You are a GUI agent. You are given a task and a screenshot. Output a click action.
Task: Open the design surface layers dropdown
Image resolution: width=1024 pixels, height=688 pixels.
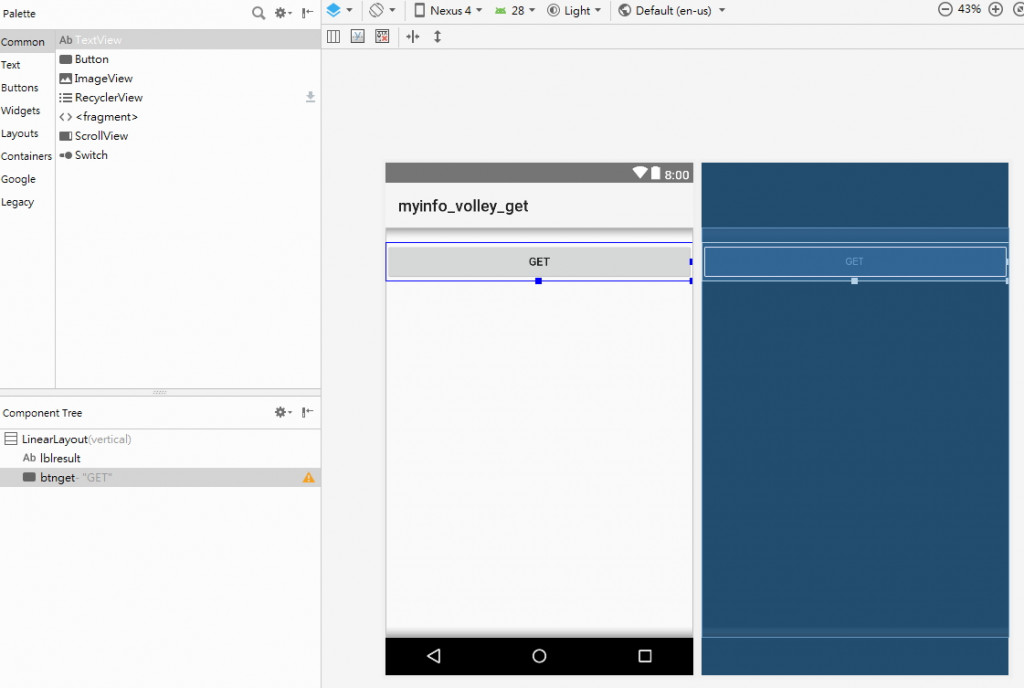coord(340,10)
